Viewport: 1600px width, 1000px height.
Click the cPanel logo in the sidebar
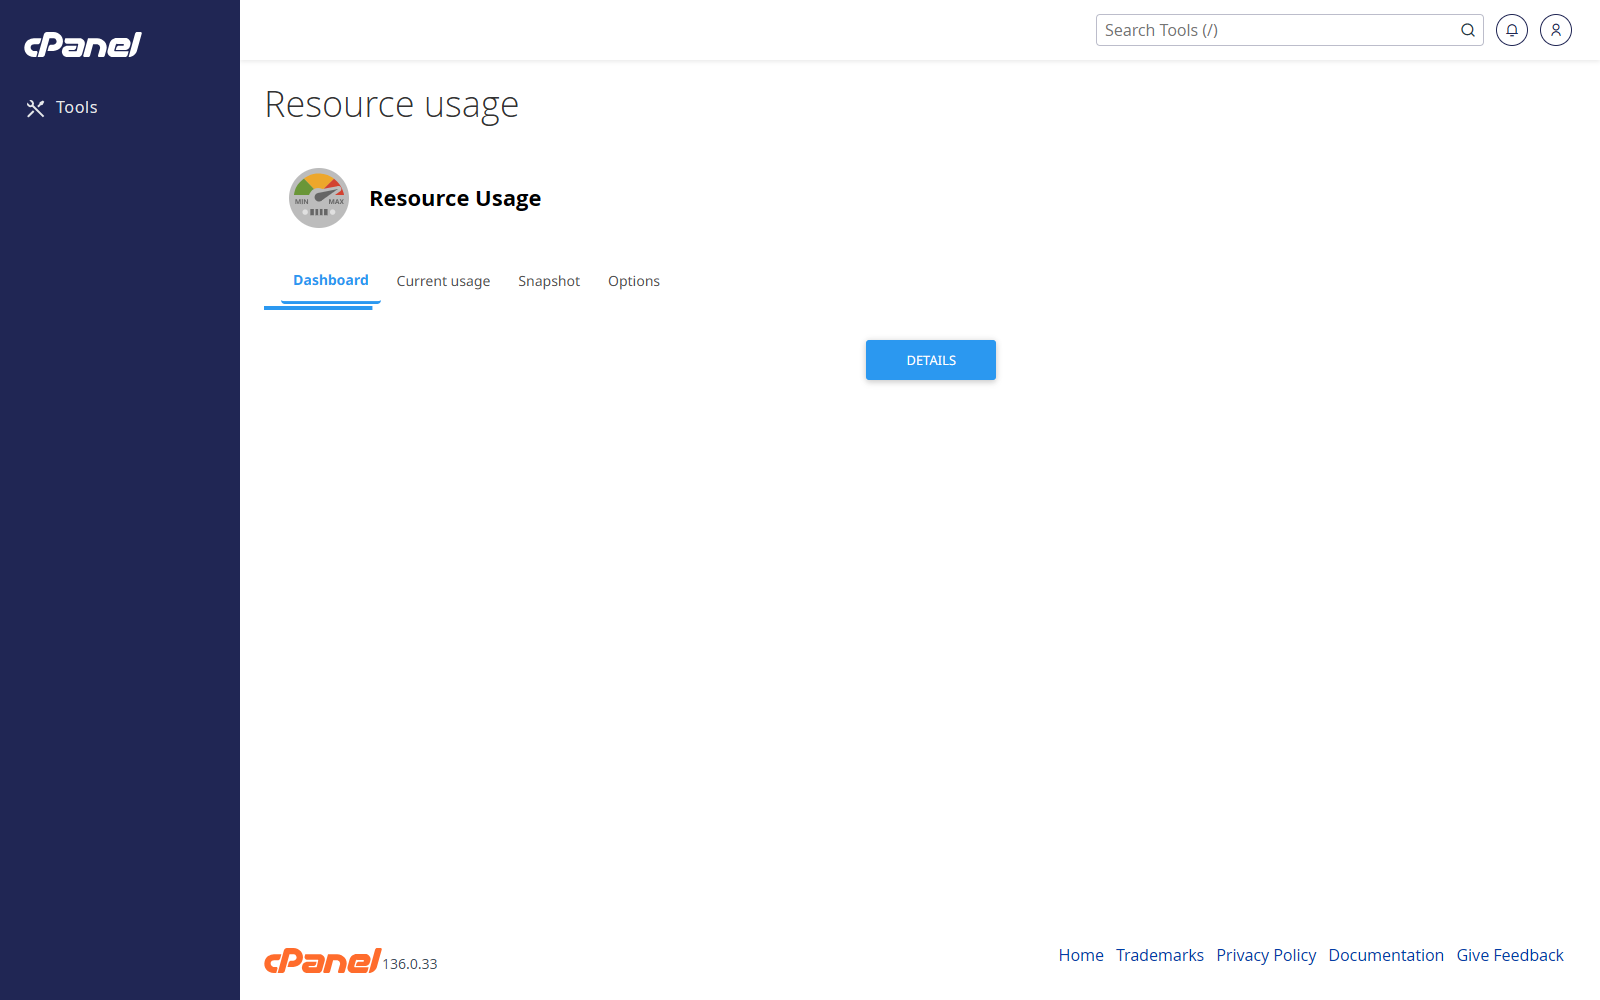(x=83, y=45)
